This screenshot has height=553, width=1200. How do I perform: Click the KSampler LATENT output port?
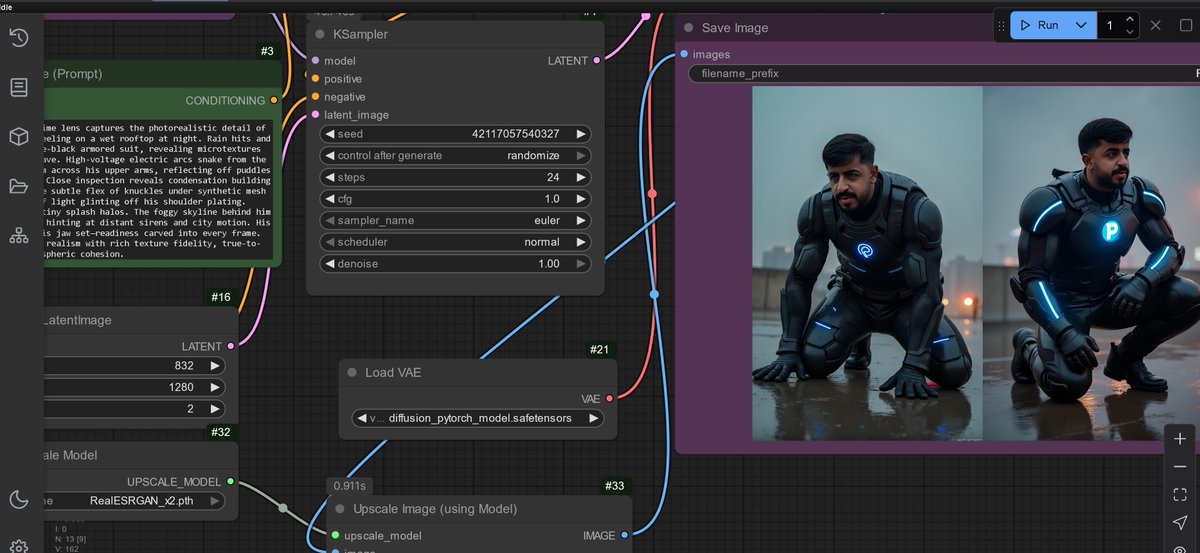597,61
